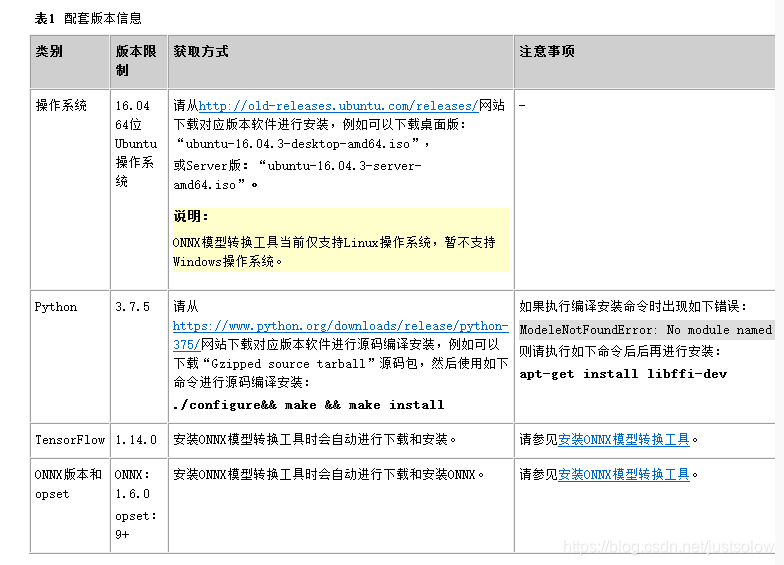Click TensorFlow row 自动进行下载和安装 description
Screen dimensions: 784x565
(314, 440)
